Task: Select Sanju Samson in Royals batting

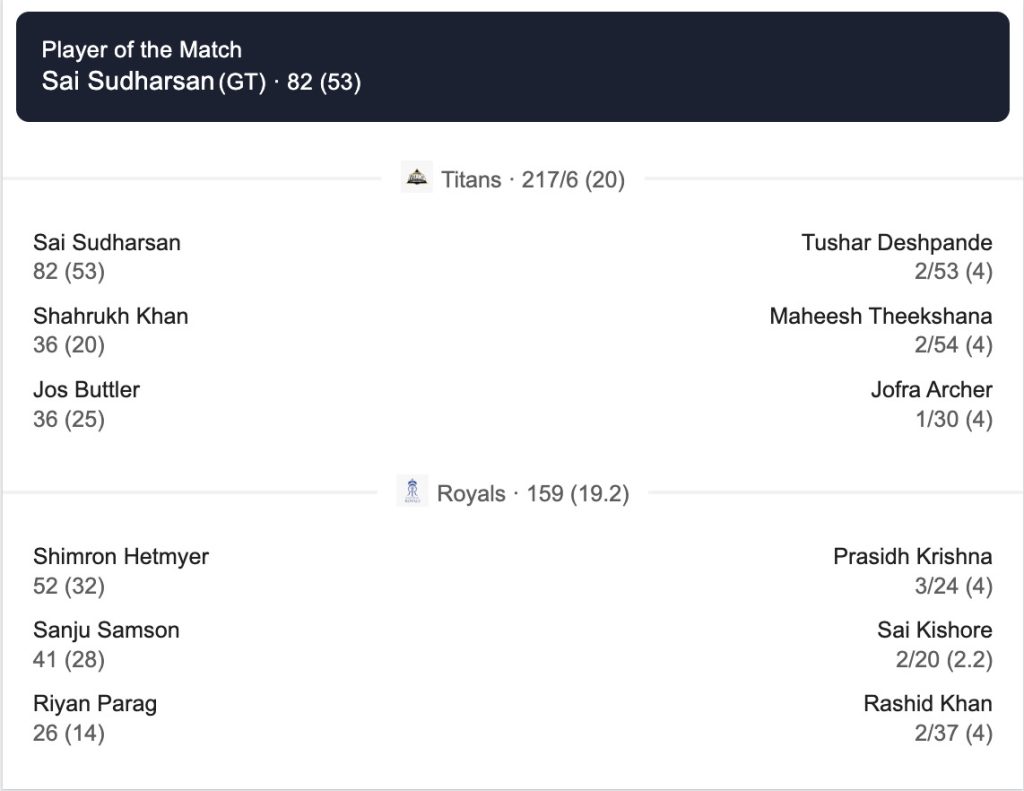Action: (x=106, y=630)
